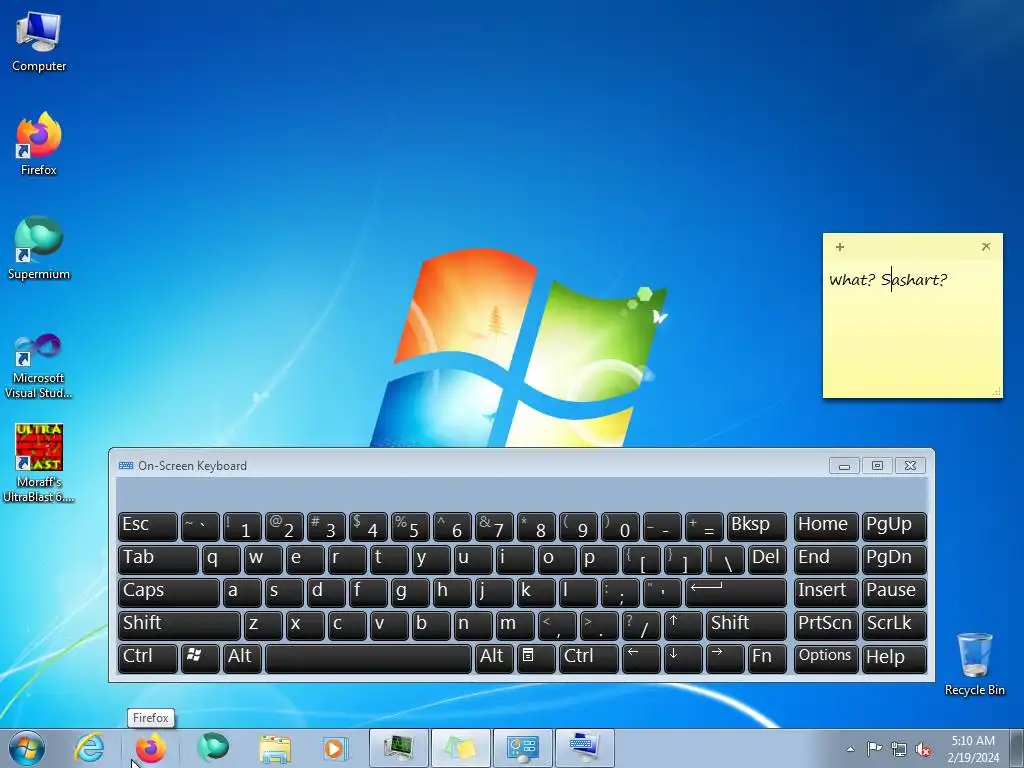The width and height of the screenshot is (1024, 768).
Task: Open the taskbar clock showing 5:10 AM
Action: coord(973,749)
